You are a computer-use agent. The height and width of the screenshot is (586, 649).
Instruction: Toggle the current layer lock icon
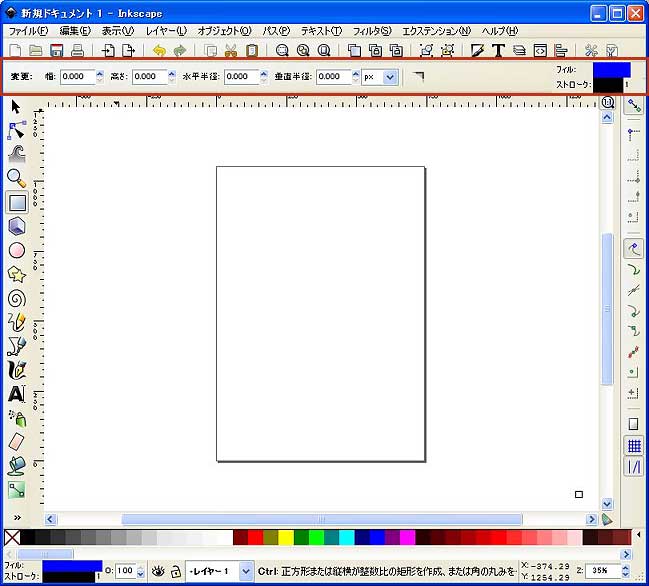(x=174, y=571)
